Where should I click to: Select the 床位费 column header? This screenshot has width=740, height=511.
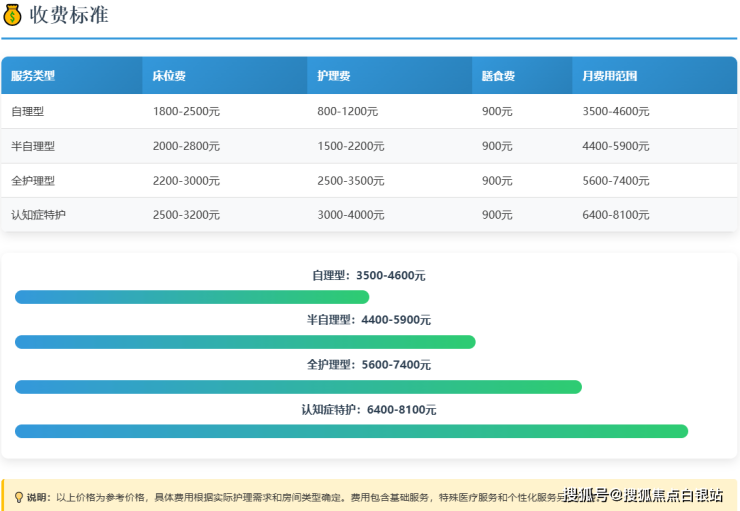(x=169, y=76)
